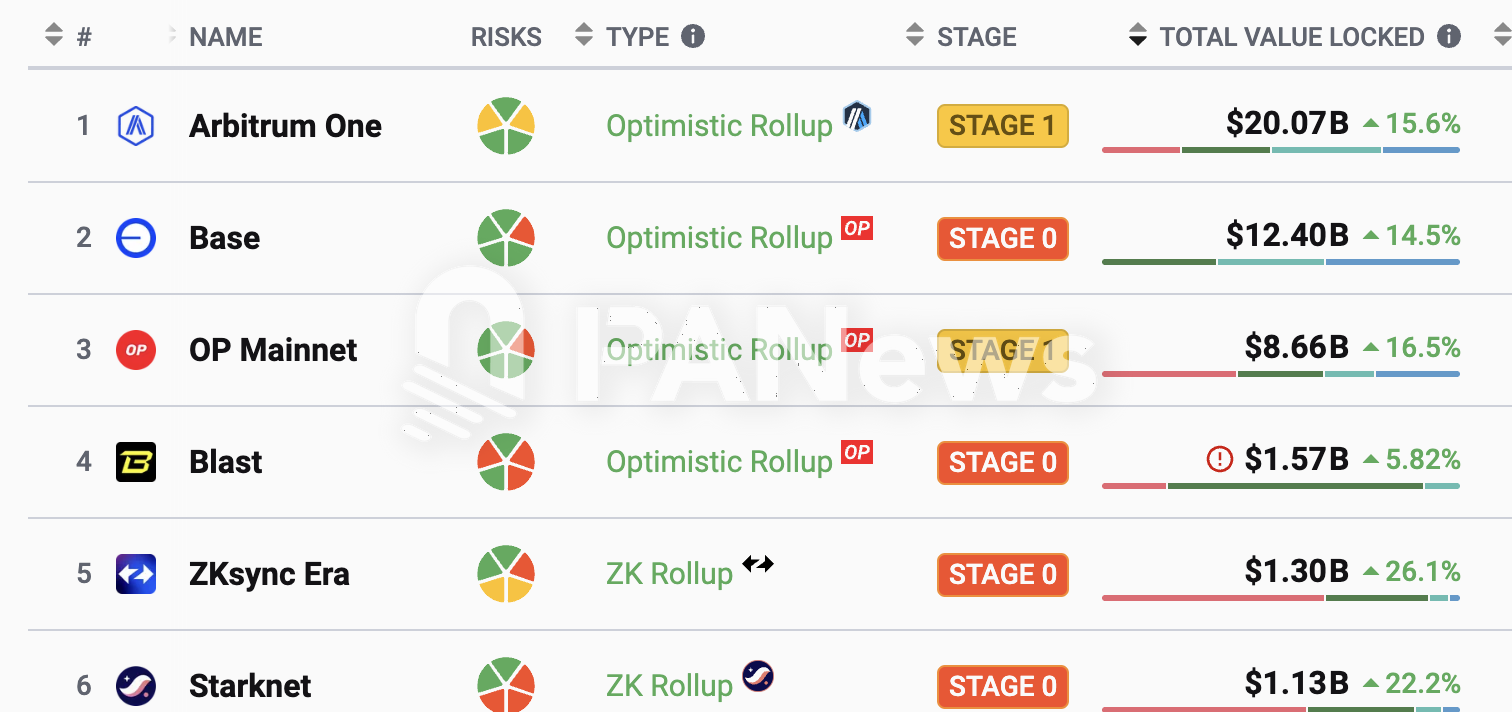Click the ZKsync Era risk rosette
Screen dimensions: 1512x712
pyautogui.click(x=506, y=574)
